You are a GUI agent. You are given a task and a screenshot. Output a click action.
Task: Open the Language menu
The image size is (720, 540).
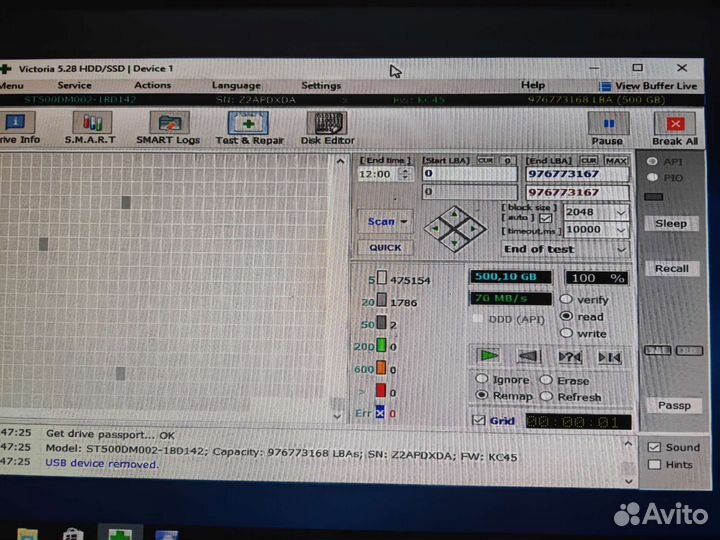pos(236,86)
